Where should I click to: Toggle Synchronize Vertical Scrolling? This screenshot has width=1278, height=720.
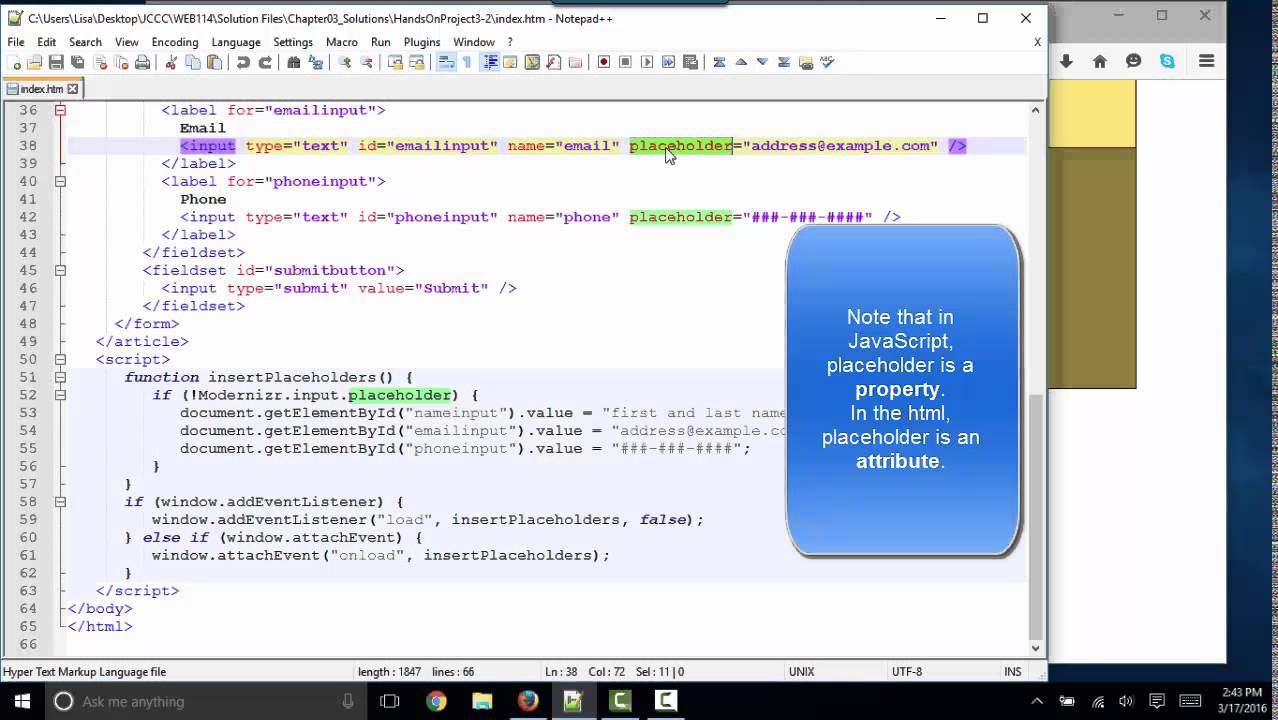(395, 62)
